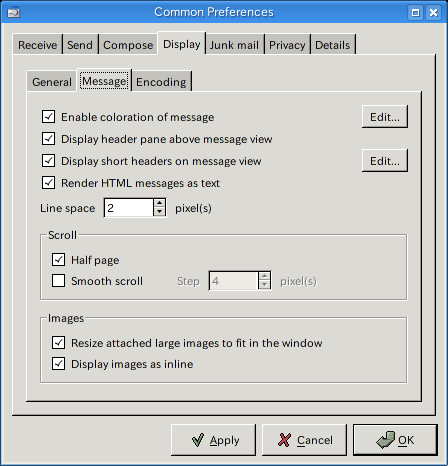
Task: Toggle the Half page scroll option
Action: [59, 260]
